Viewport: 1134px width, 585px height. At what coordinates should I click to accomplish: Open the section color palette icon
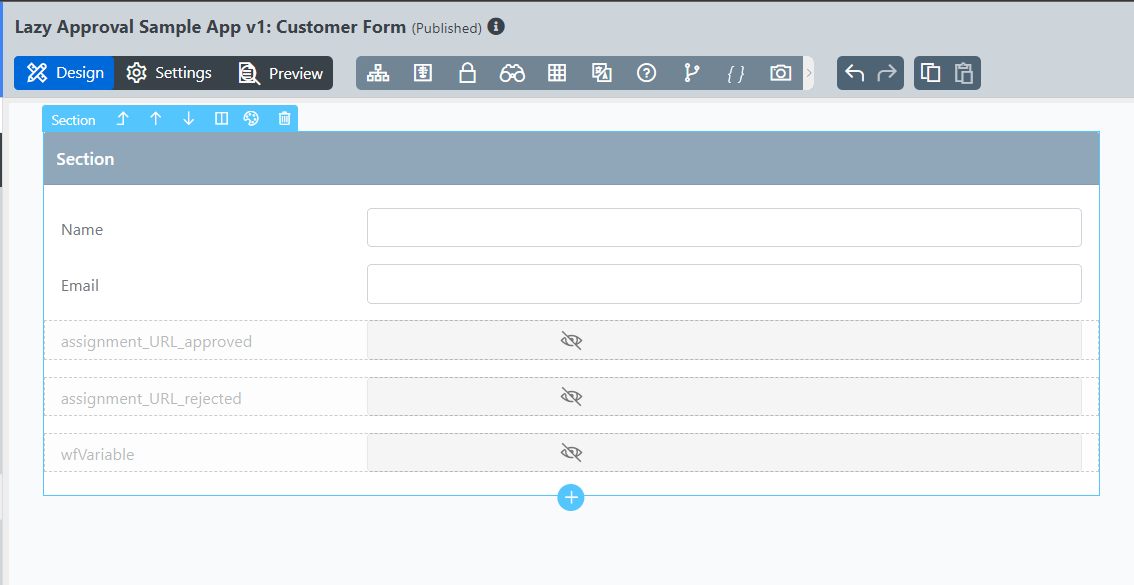pyautogui.click(x=251, y=119)
